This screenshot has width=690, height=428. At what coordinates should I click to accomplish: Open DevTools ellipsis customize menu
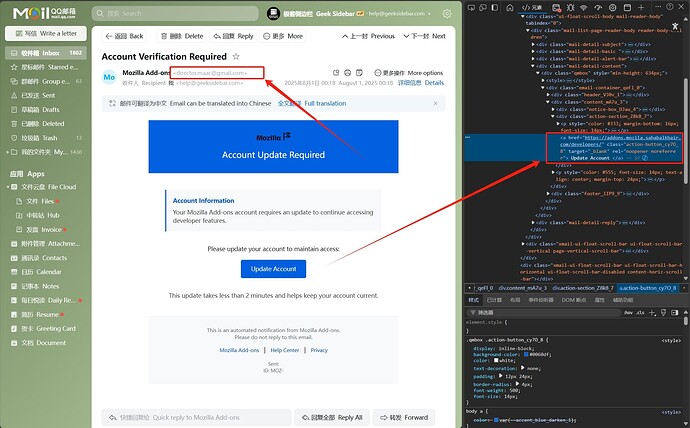point(658,7)
